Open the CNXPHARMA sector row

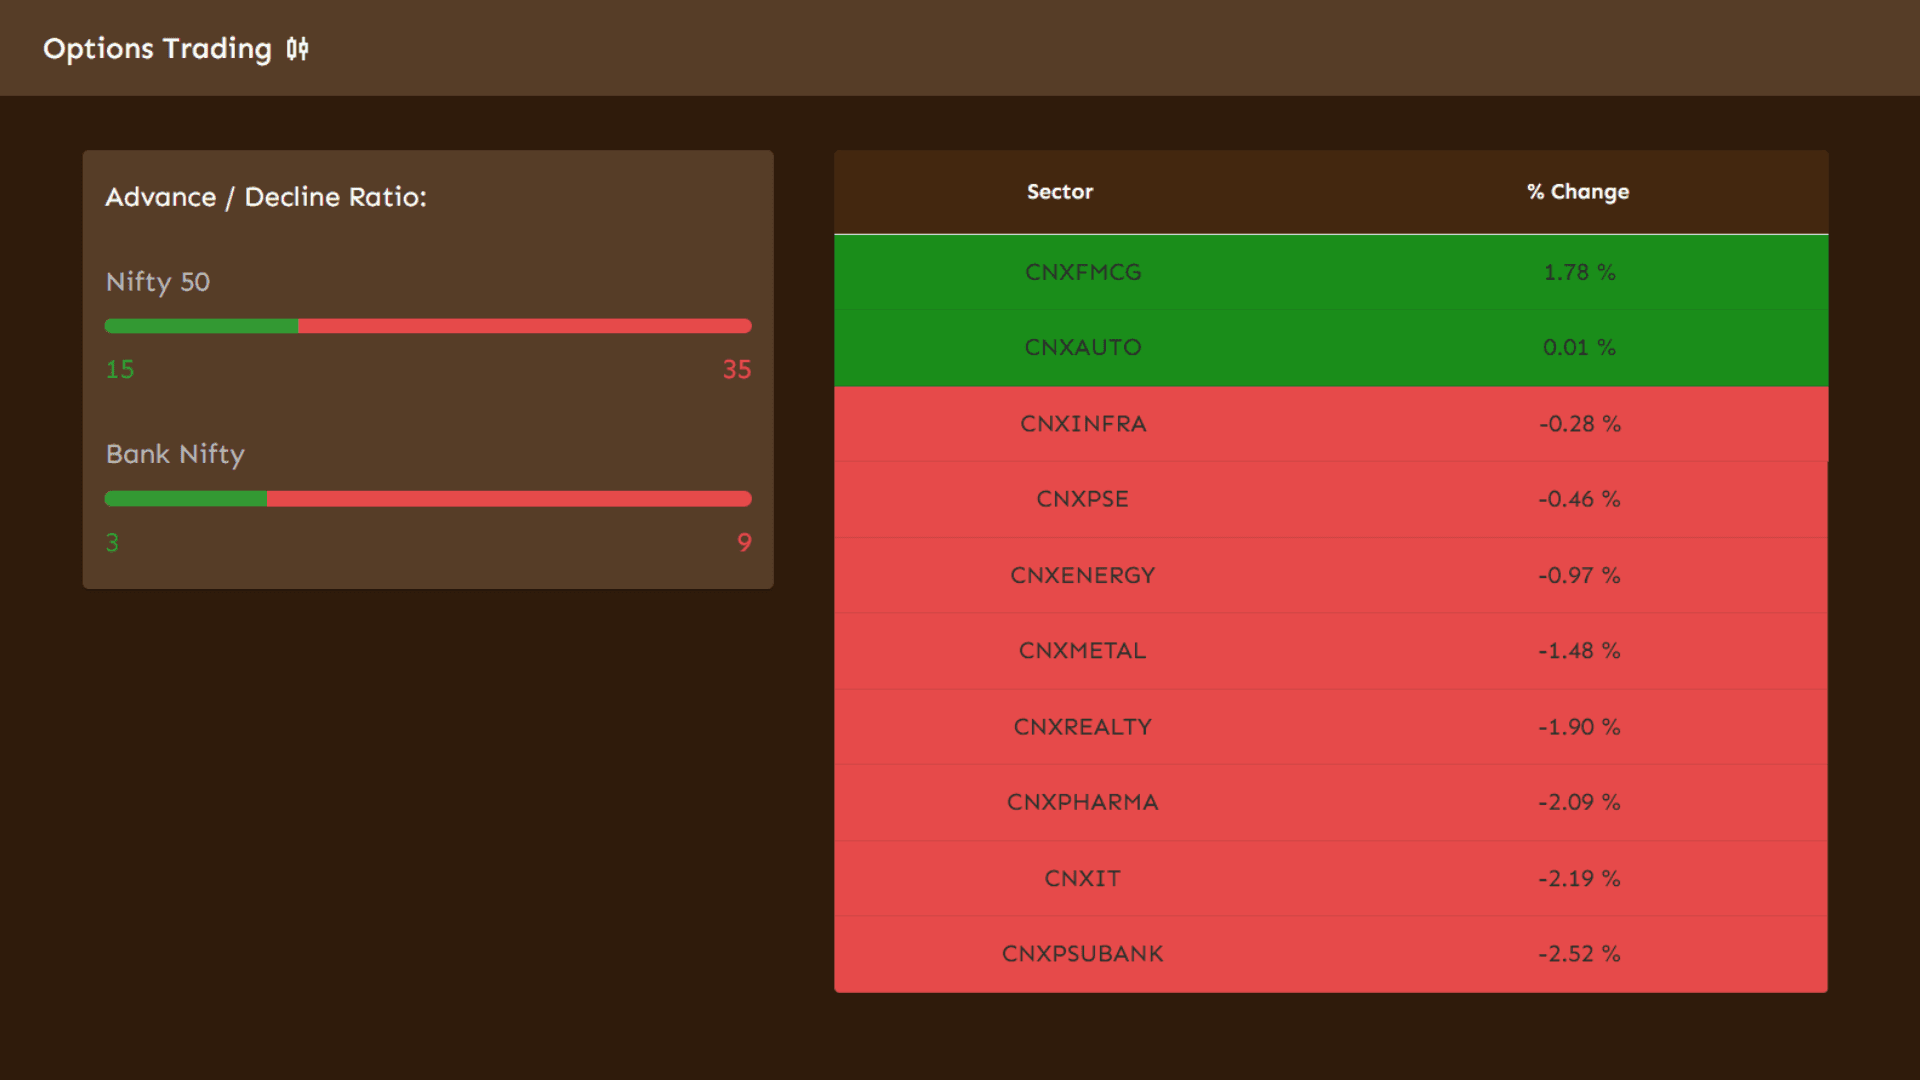(1083, 802)
